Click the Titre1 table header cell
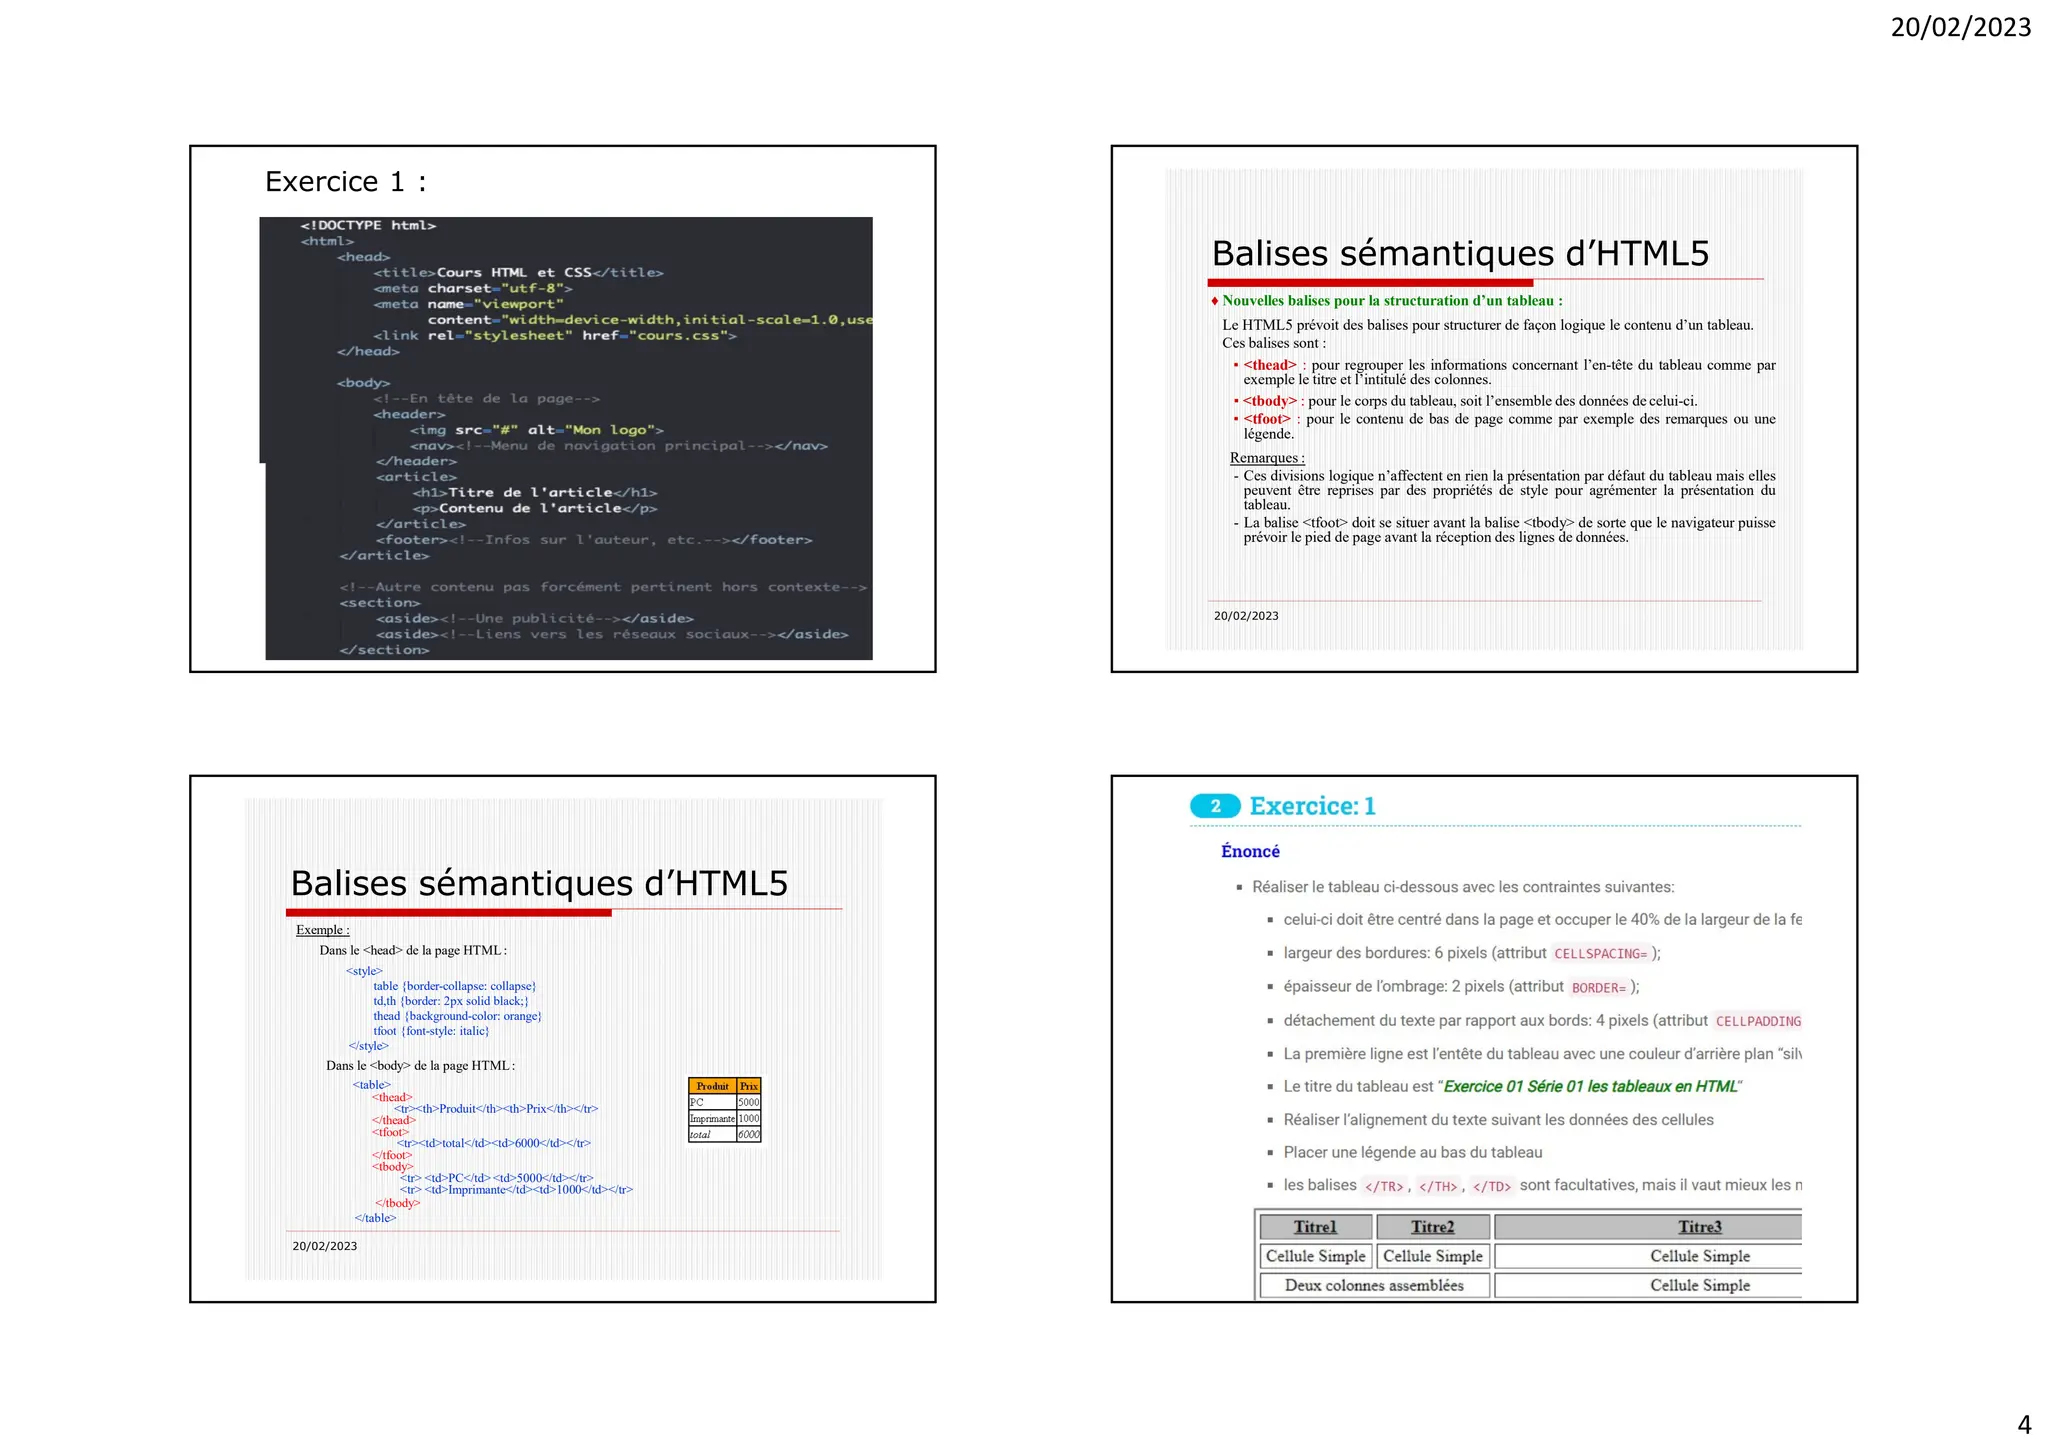 tap(1315, 1227)
